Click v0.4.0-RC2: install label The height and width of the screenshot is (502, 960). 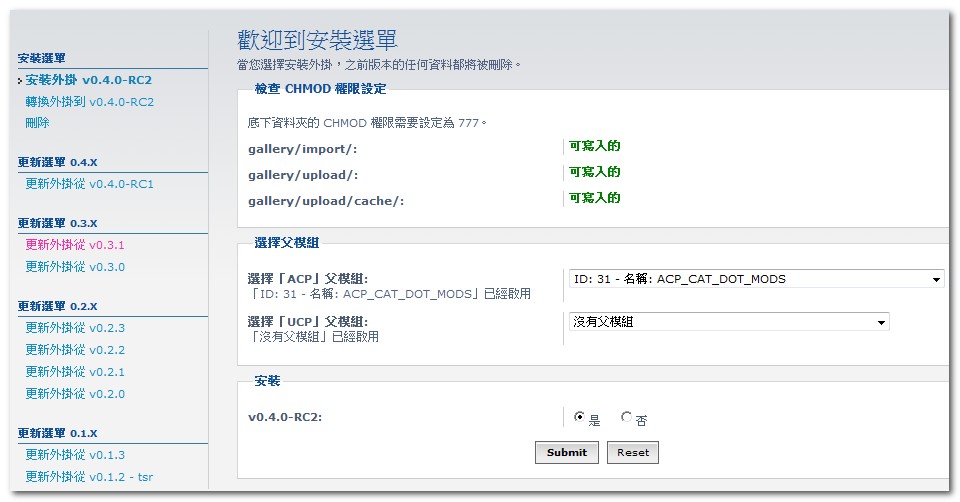(285, 418)
